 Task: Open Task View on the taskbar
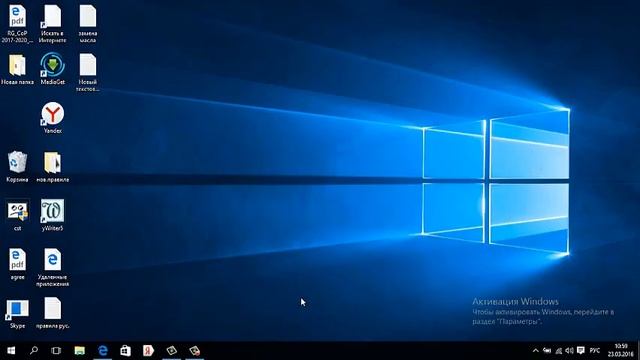coord(56,351)
